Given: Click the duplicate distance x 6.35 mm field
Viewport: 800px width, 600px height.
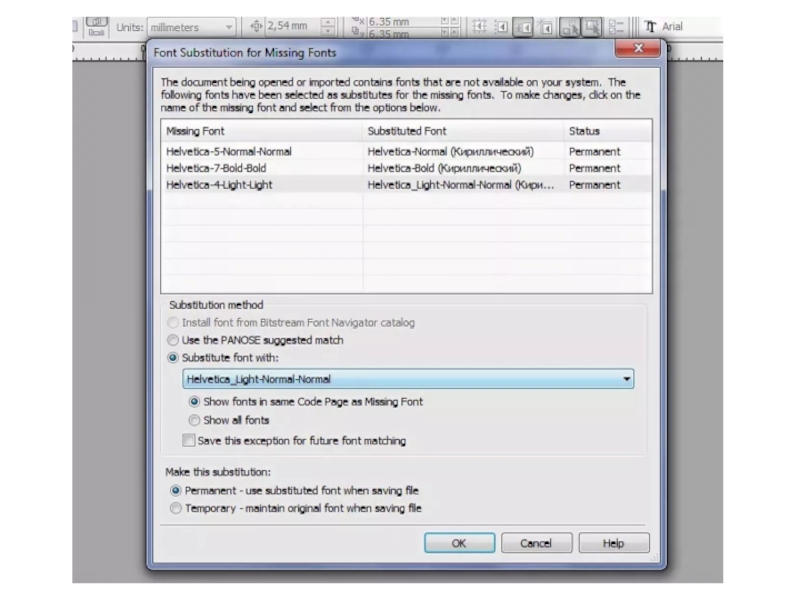Looking at the screenshot, I should [403, 22].
